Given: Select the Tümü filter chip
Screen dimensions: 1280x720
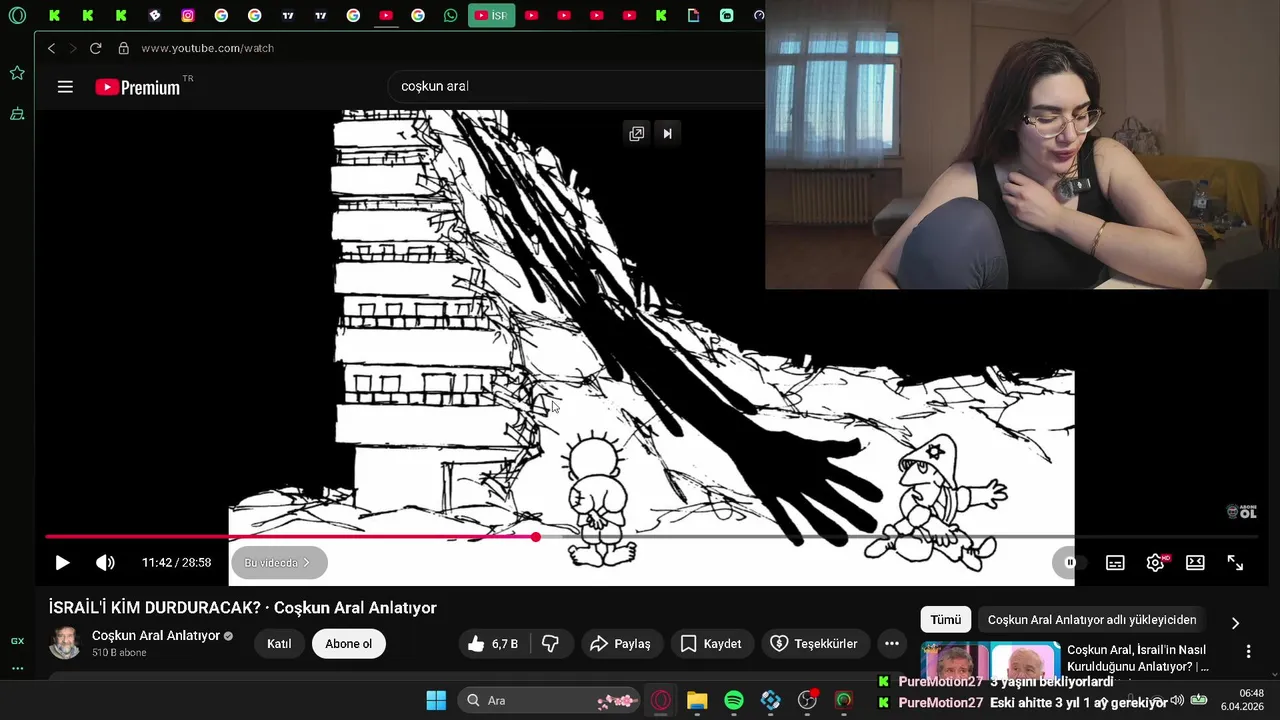Looking at the screenshot, I should pos(945,620).
